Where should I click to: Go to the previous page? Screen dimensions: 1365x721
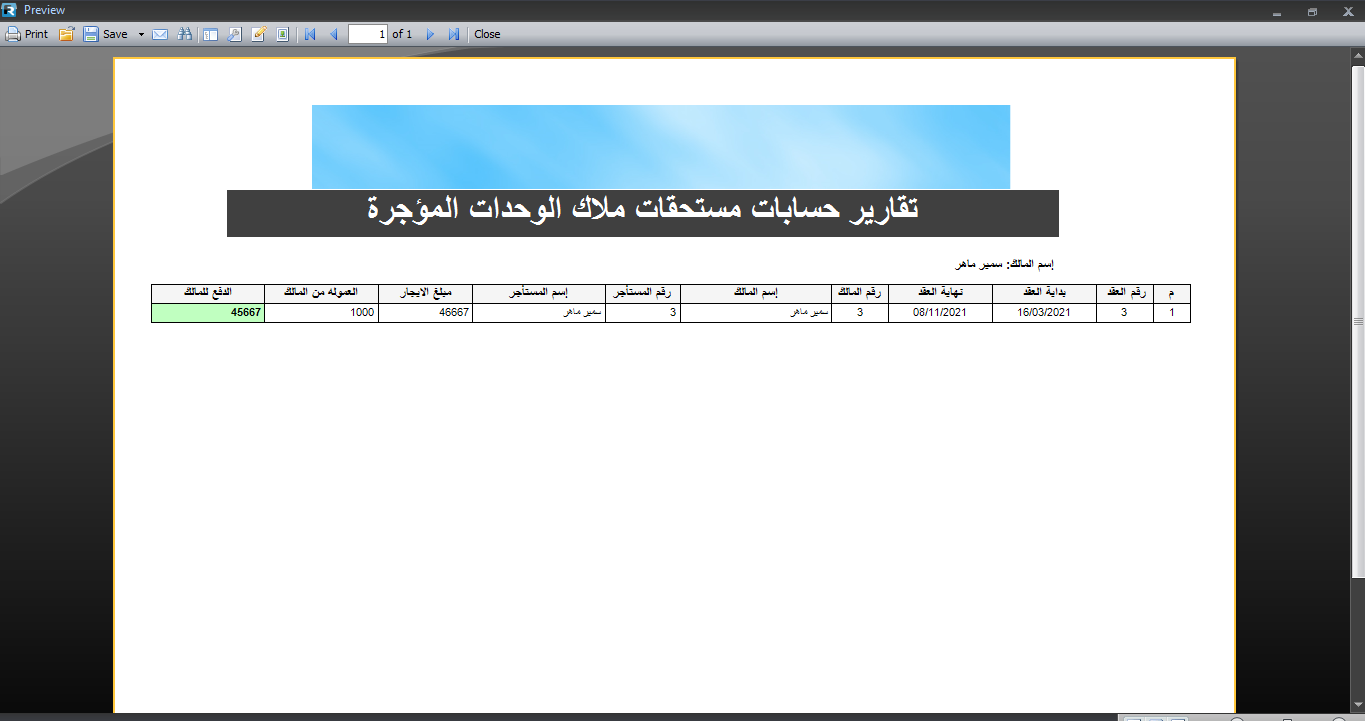334,34
